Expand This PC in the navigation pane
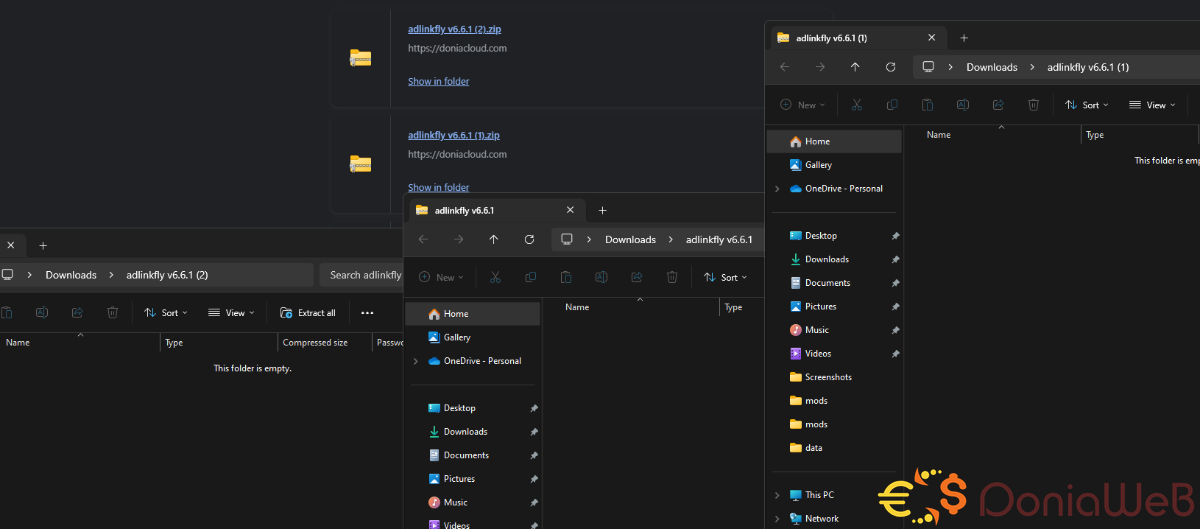This screenshot has height=529, width=1200. pyautogui.click(x=777, y=495)
